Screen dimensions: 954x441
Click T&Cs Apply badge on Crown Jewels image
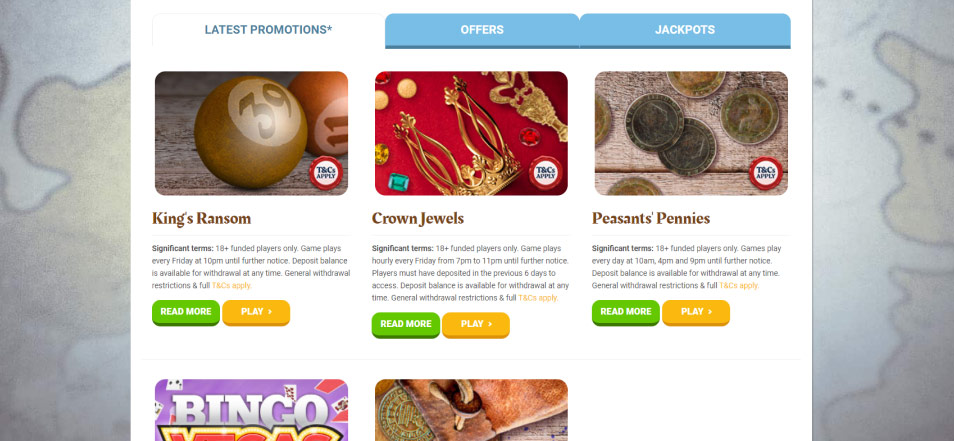(545, 173)
